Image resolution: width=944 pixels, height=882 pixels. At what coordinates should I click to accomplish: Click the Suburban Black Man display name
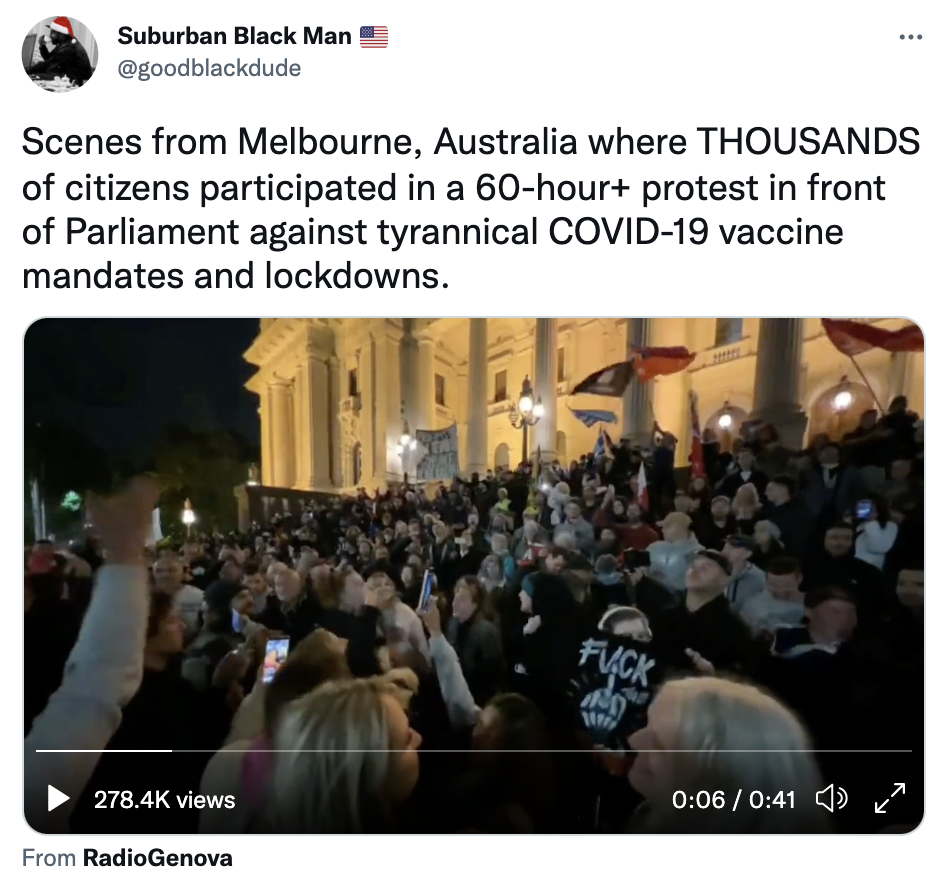point(234,36)
